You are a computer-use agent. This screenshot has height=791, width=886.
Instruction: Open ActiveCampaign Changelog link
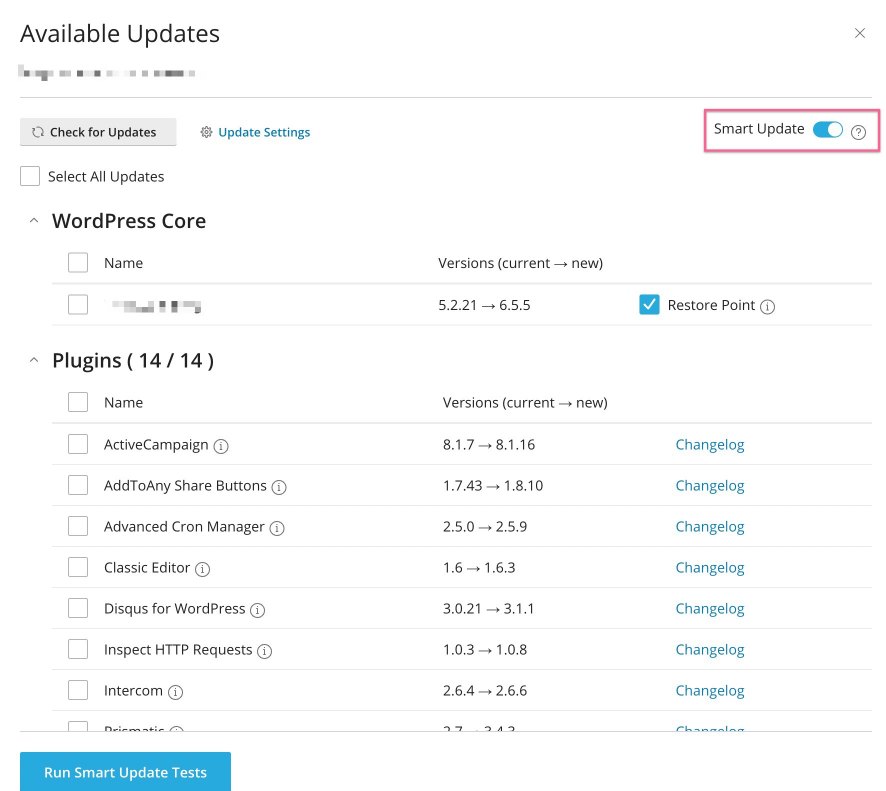[x=710, y=445]
